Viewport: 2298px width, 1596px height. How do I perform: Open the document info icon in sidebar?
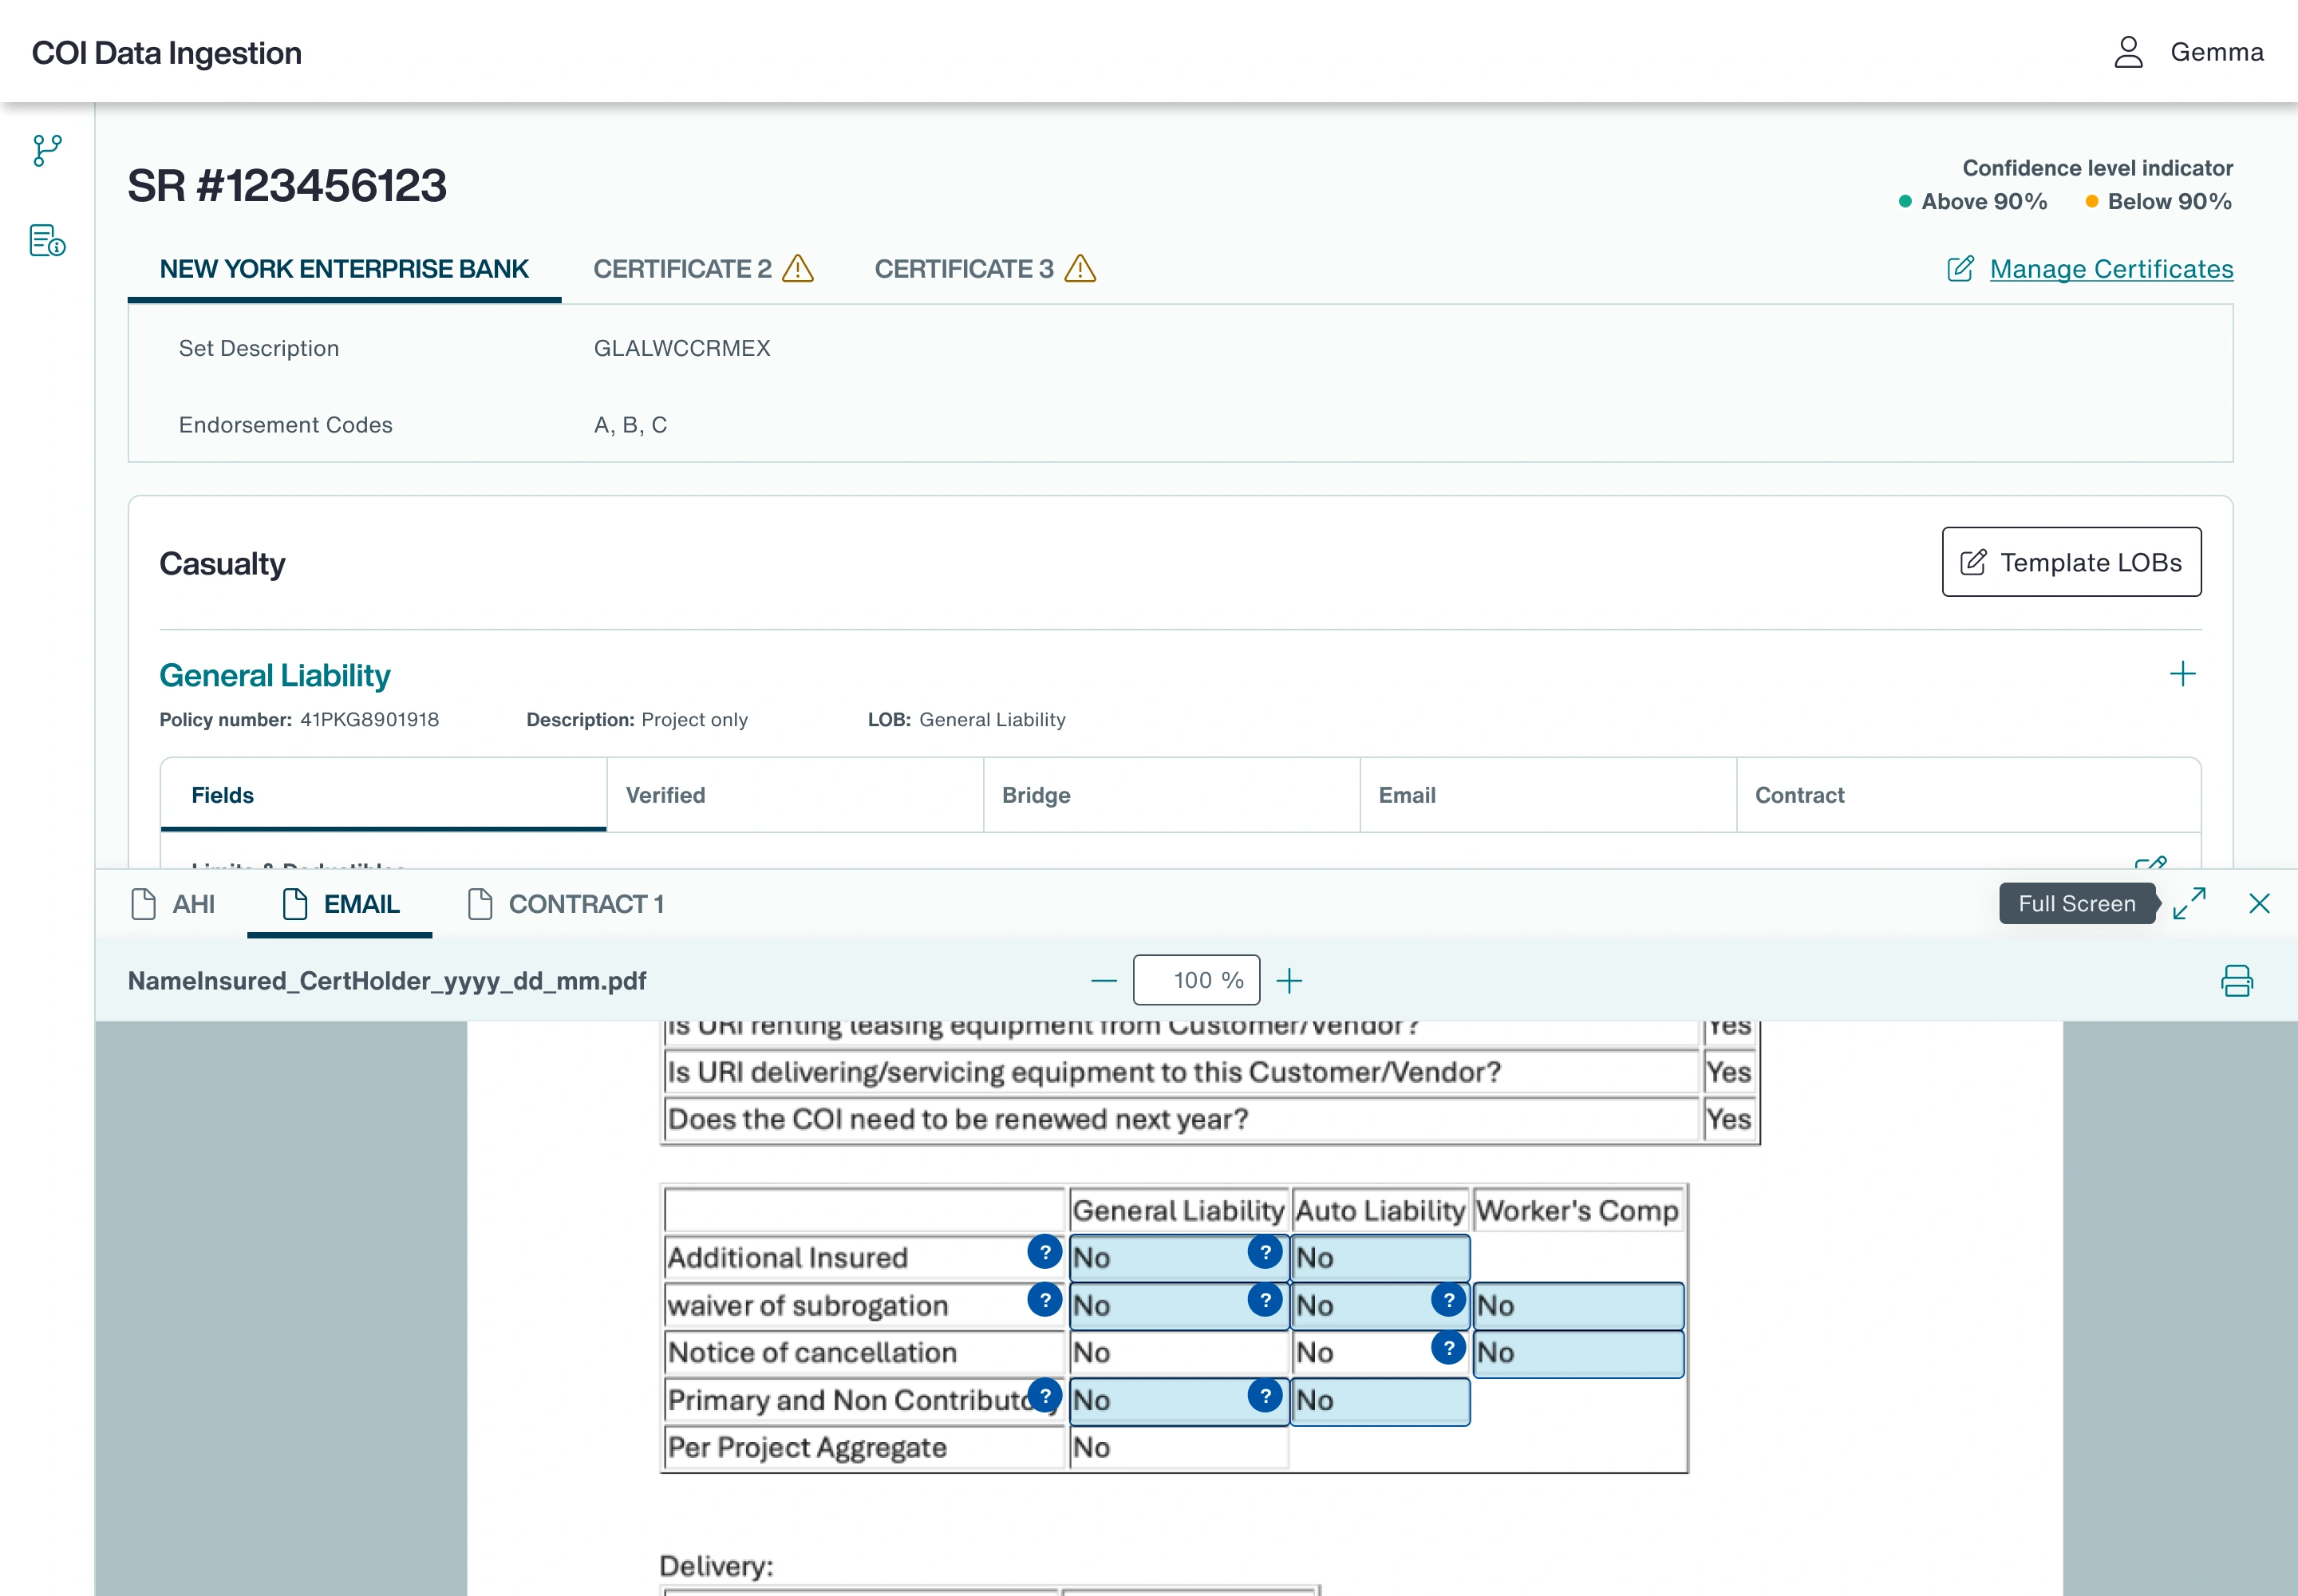pyautogui.click(x=47, y=241)
